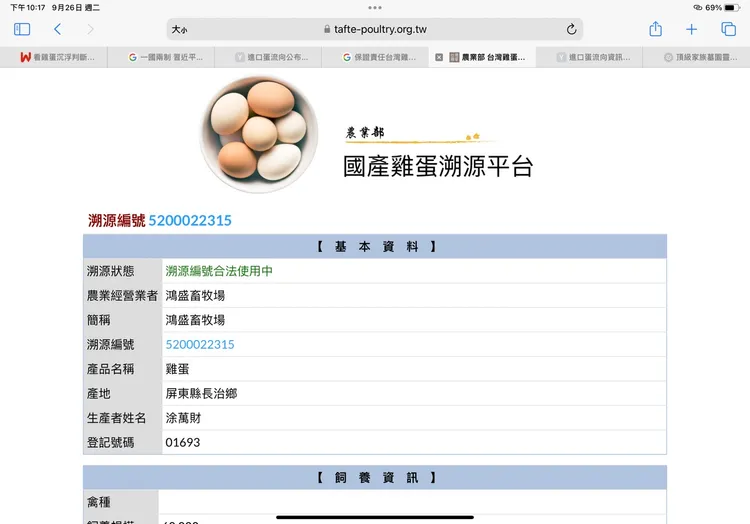Click the 飼養資訊 section header
This screenshot has width=750, height=524.
(375, 477)
